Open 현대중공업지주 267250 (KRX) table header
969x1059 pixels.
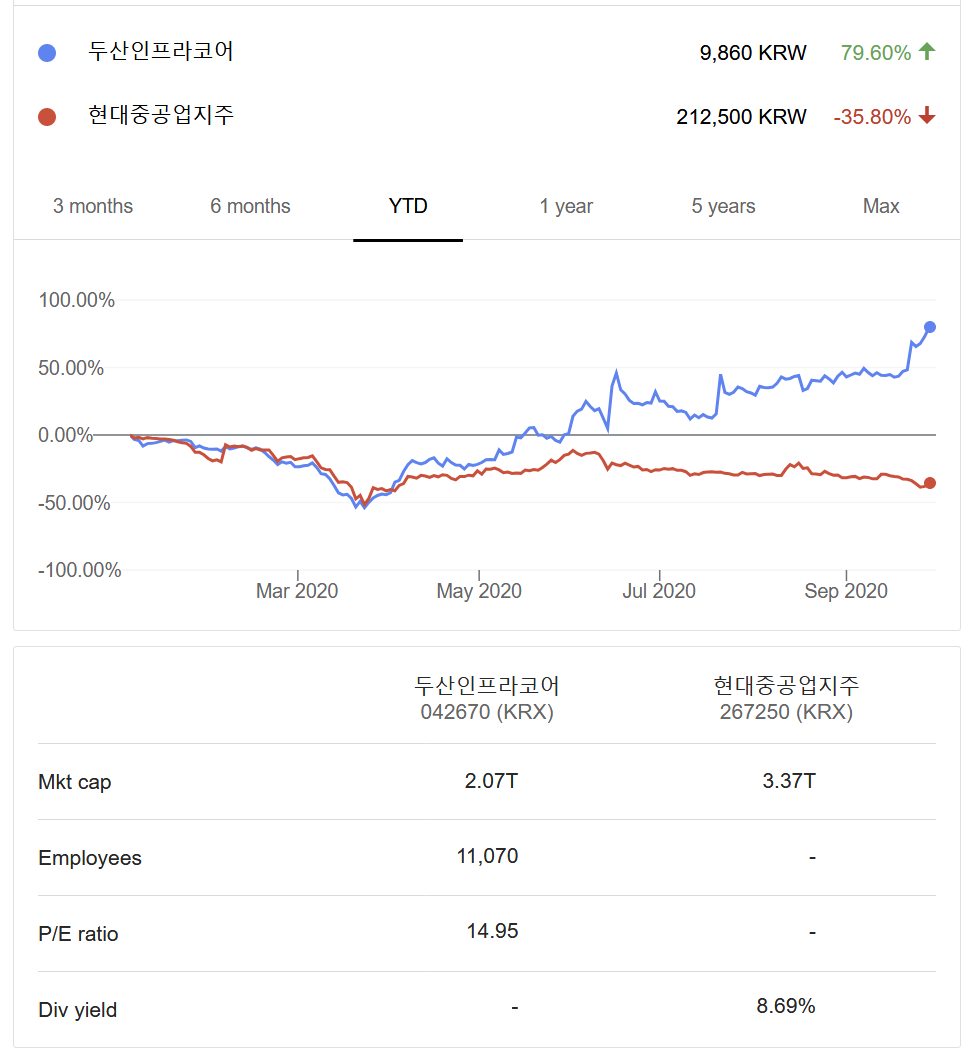[x=786, y=698]
